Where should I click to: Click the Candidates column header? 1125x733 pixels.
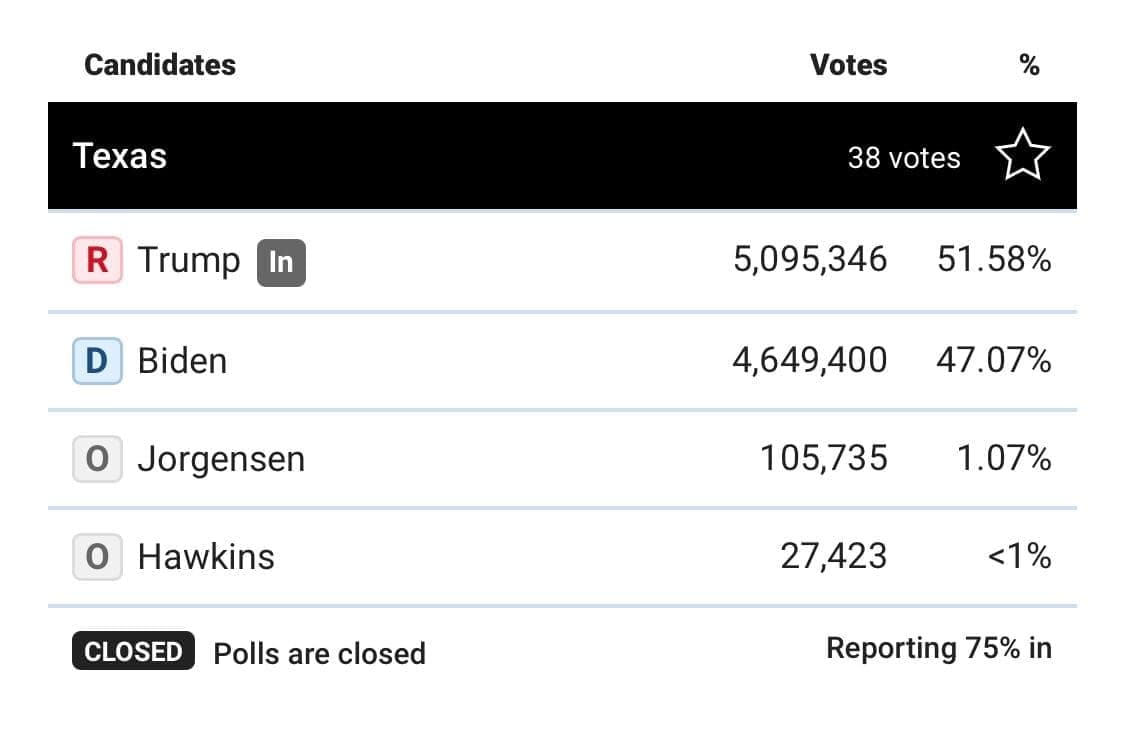coord(160,65)
